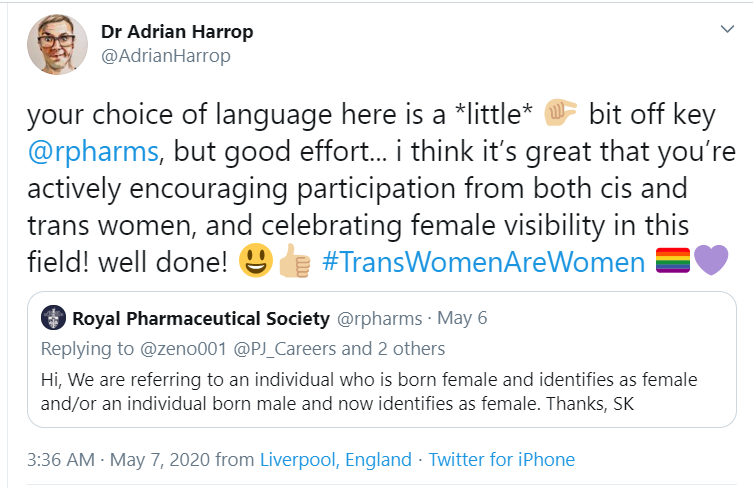Click the Replying to @zeno001 line
Screen dimensions: 753x488
tap(243, 349)
